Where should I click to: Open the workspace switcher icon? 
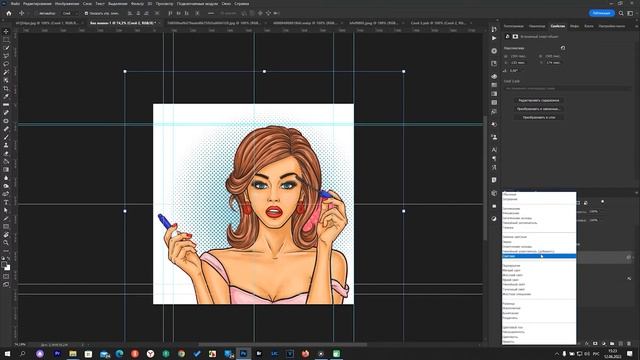pos(630,13)
